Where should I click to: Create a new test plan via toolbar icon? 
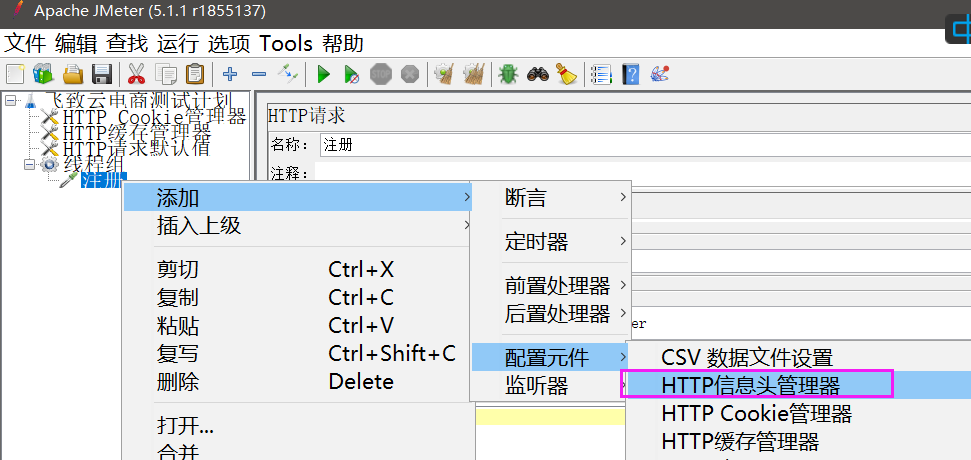tap(15, 75)
